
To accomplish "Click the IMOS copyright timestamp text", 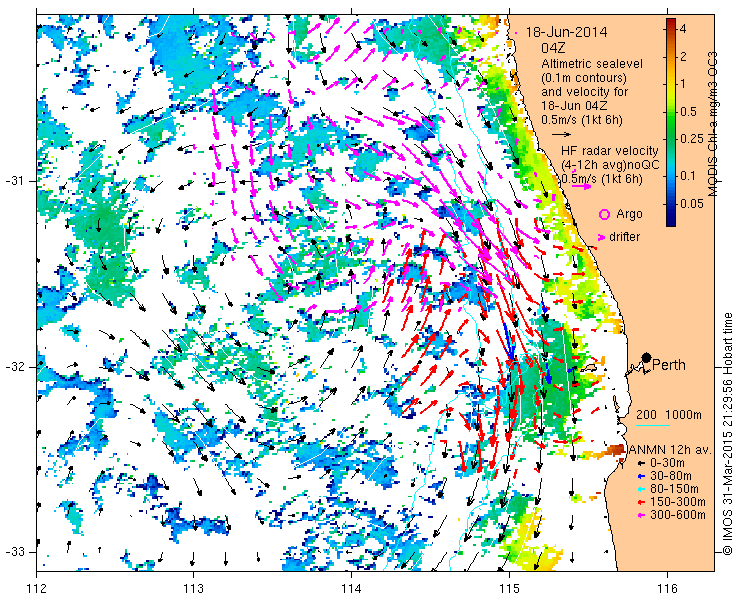I will pyautogui.click(x=727, y=433).
